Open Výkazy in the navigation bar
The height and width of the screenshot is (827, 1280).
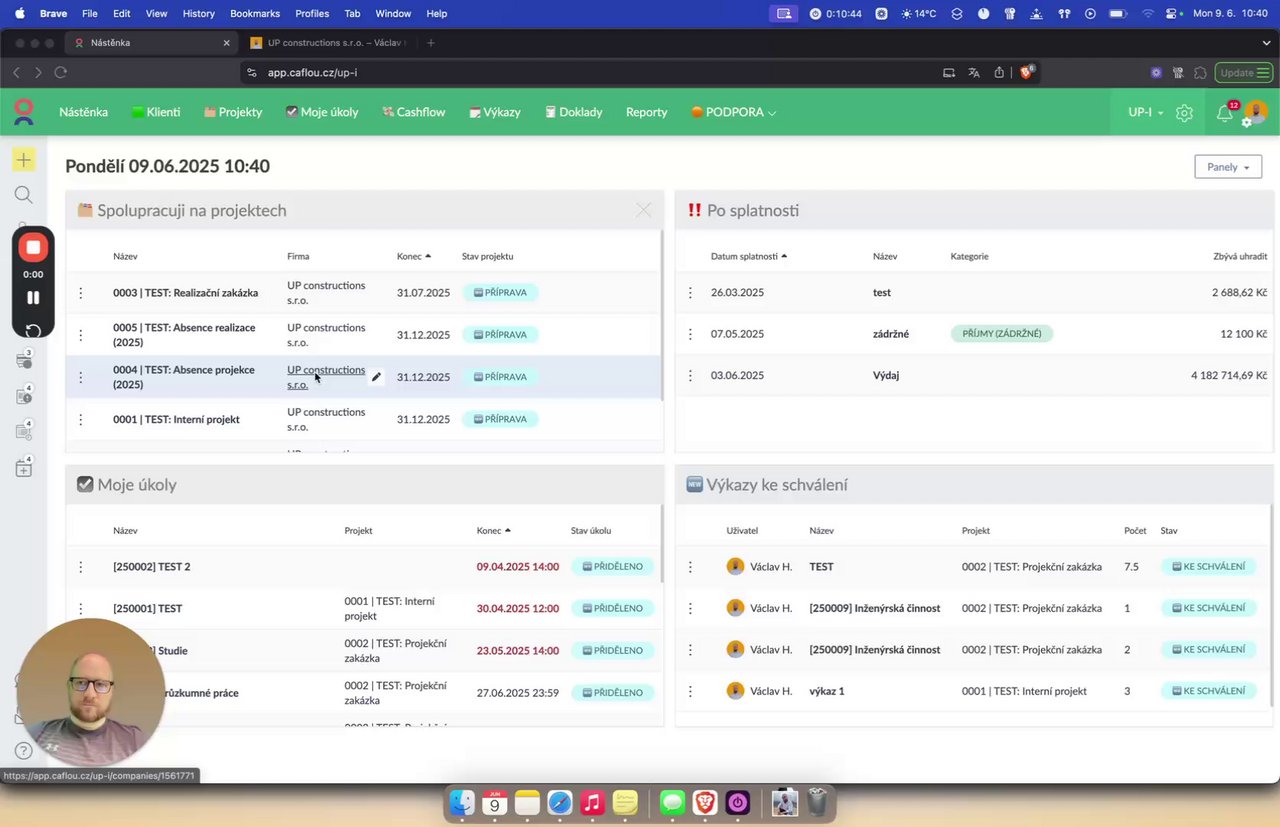click(x=494, y=112)
